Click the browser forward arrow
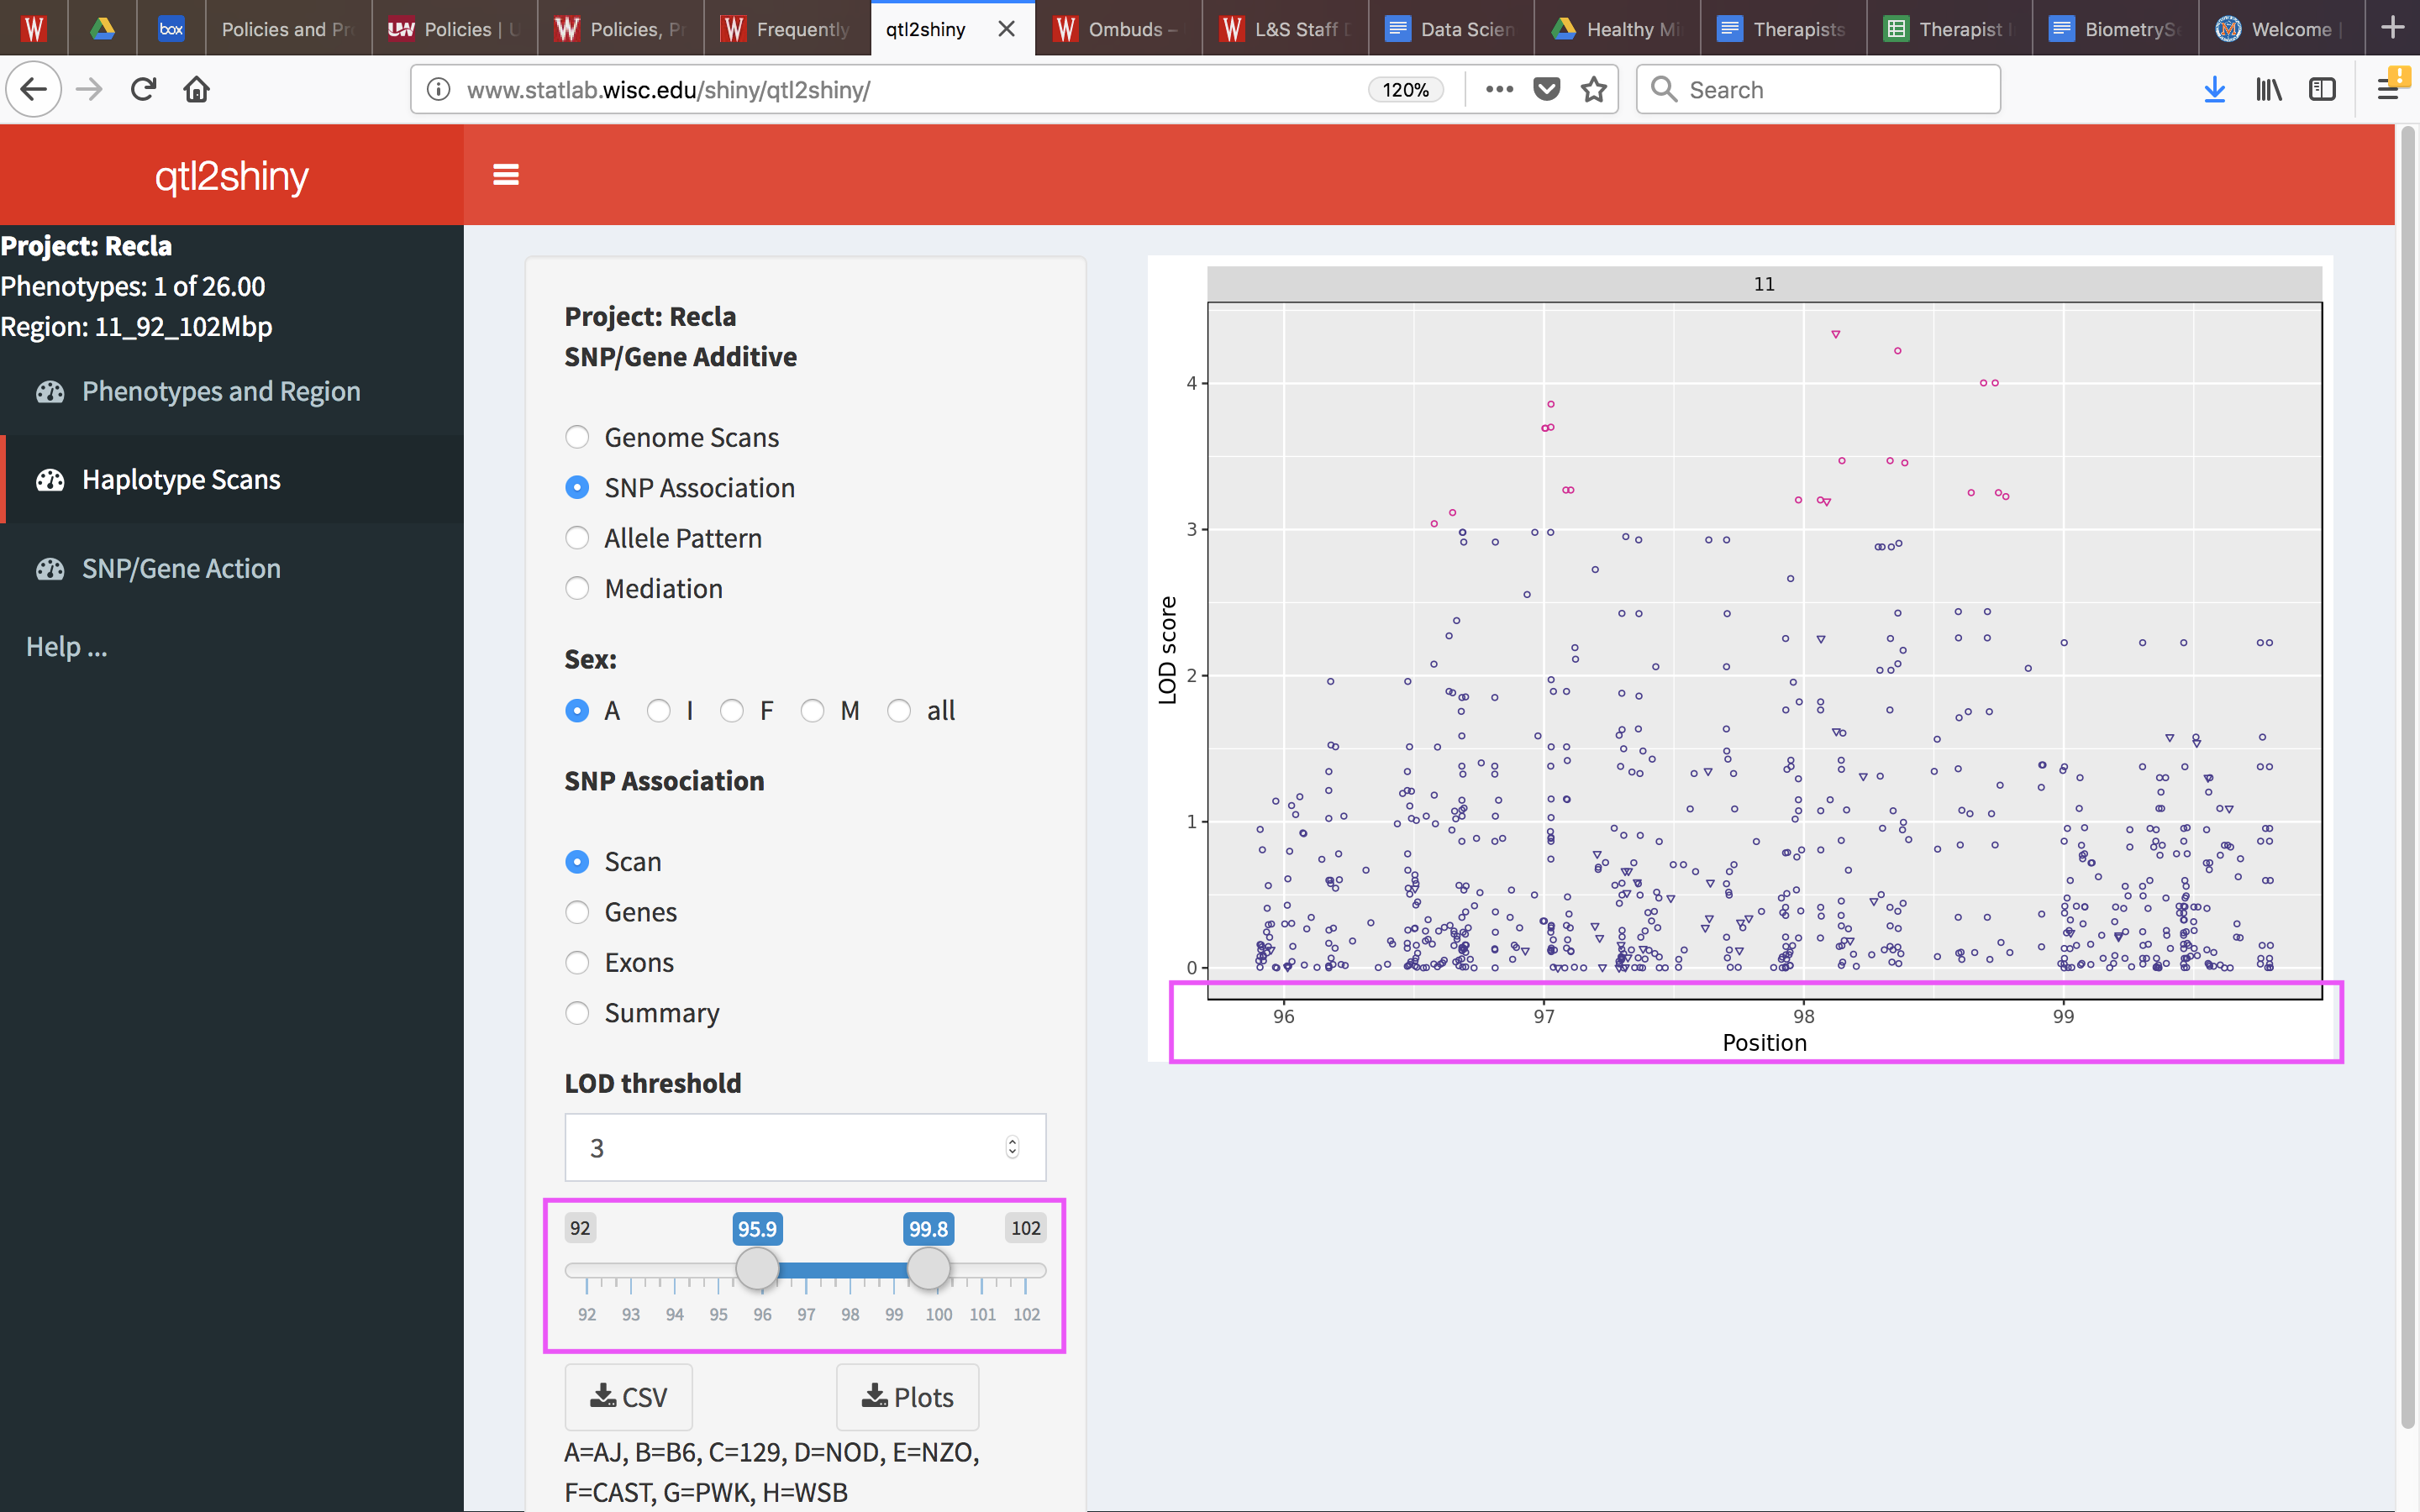Image resolution: width=2420 pixels, height=1512 pixels. pyautogui.click(x=89, y=89)
